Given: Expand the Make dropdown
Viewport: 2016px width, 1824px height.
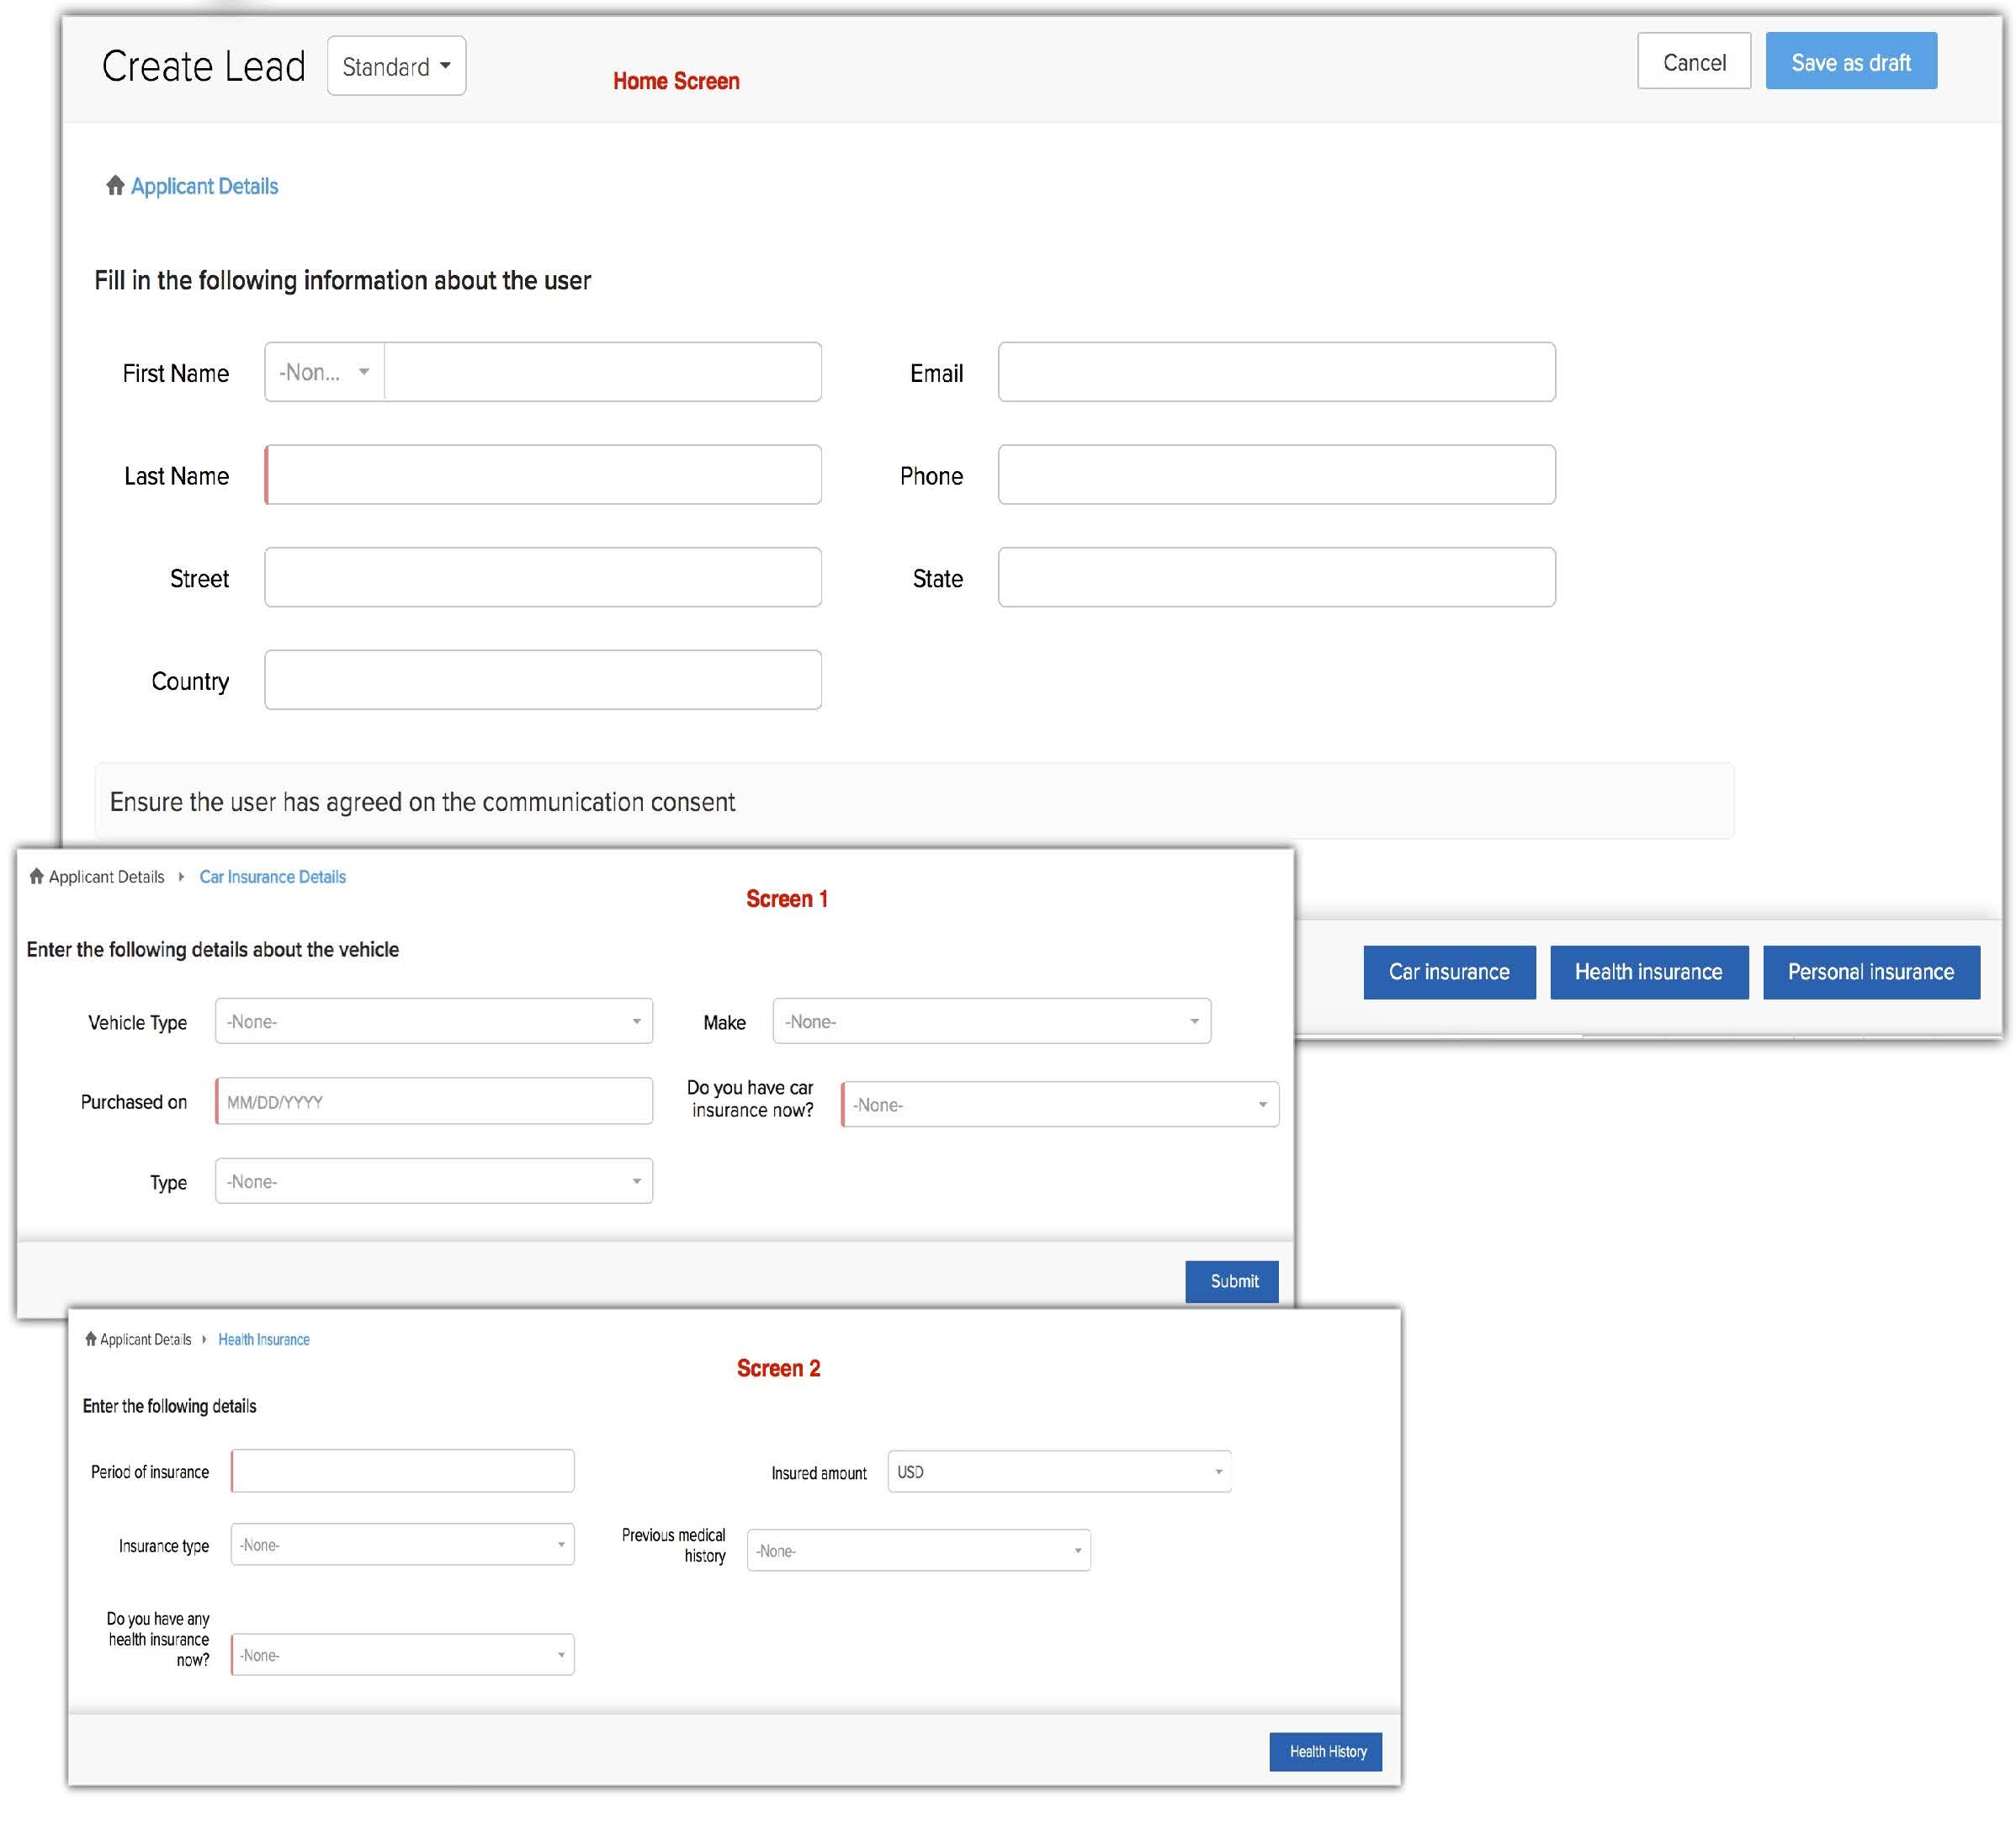Looking at the screenshot, I should (x=991, y=1022).
